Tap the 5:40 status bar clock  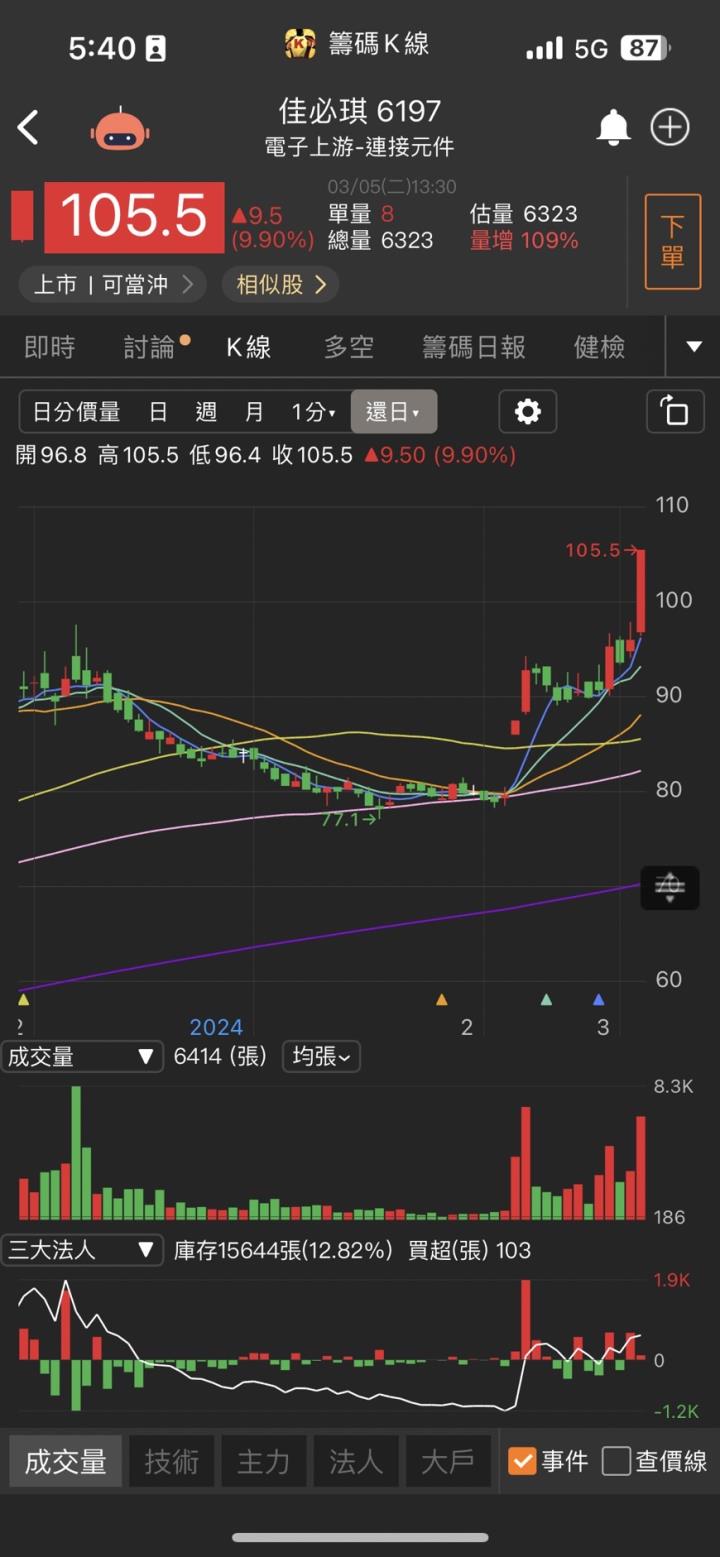(x=101, y=48)
